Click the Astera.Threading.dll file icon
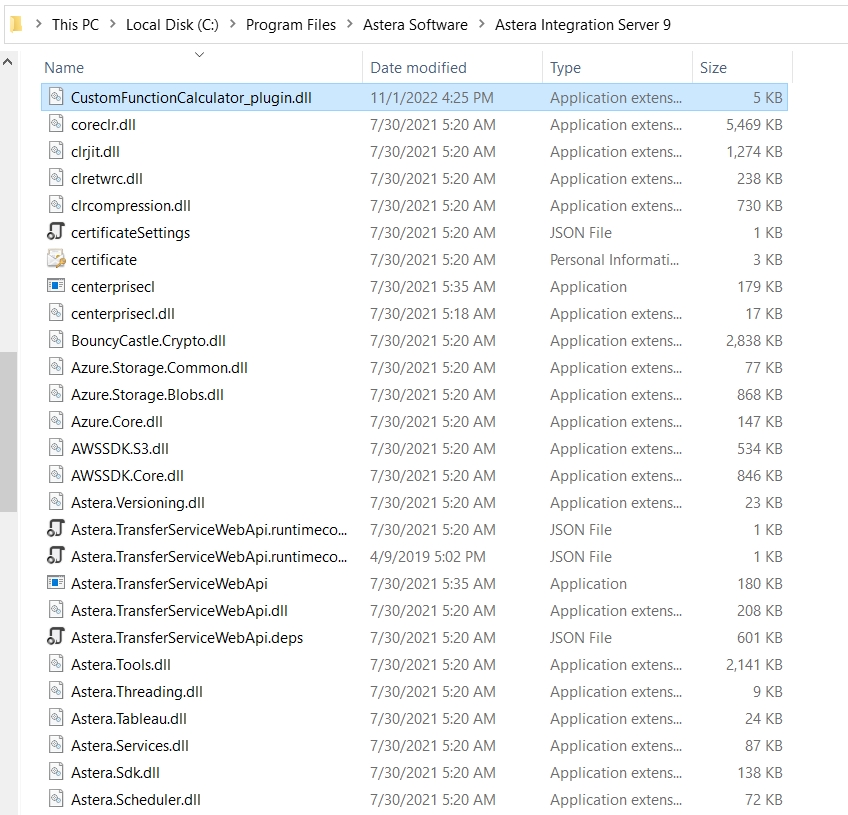848x815 pixels. pyautogui.click(x=56, y=691)
